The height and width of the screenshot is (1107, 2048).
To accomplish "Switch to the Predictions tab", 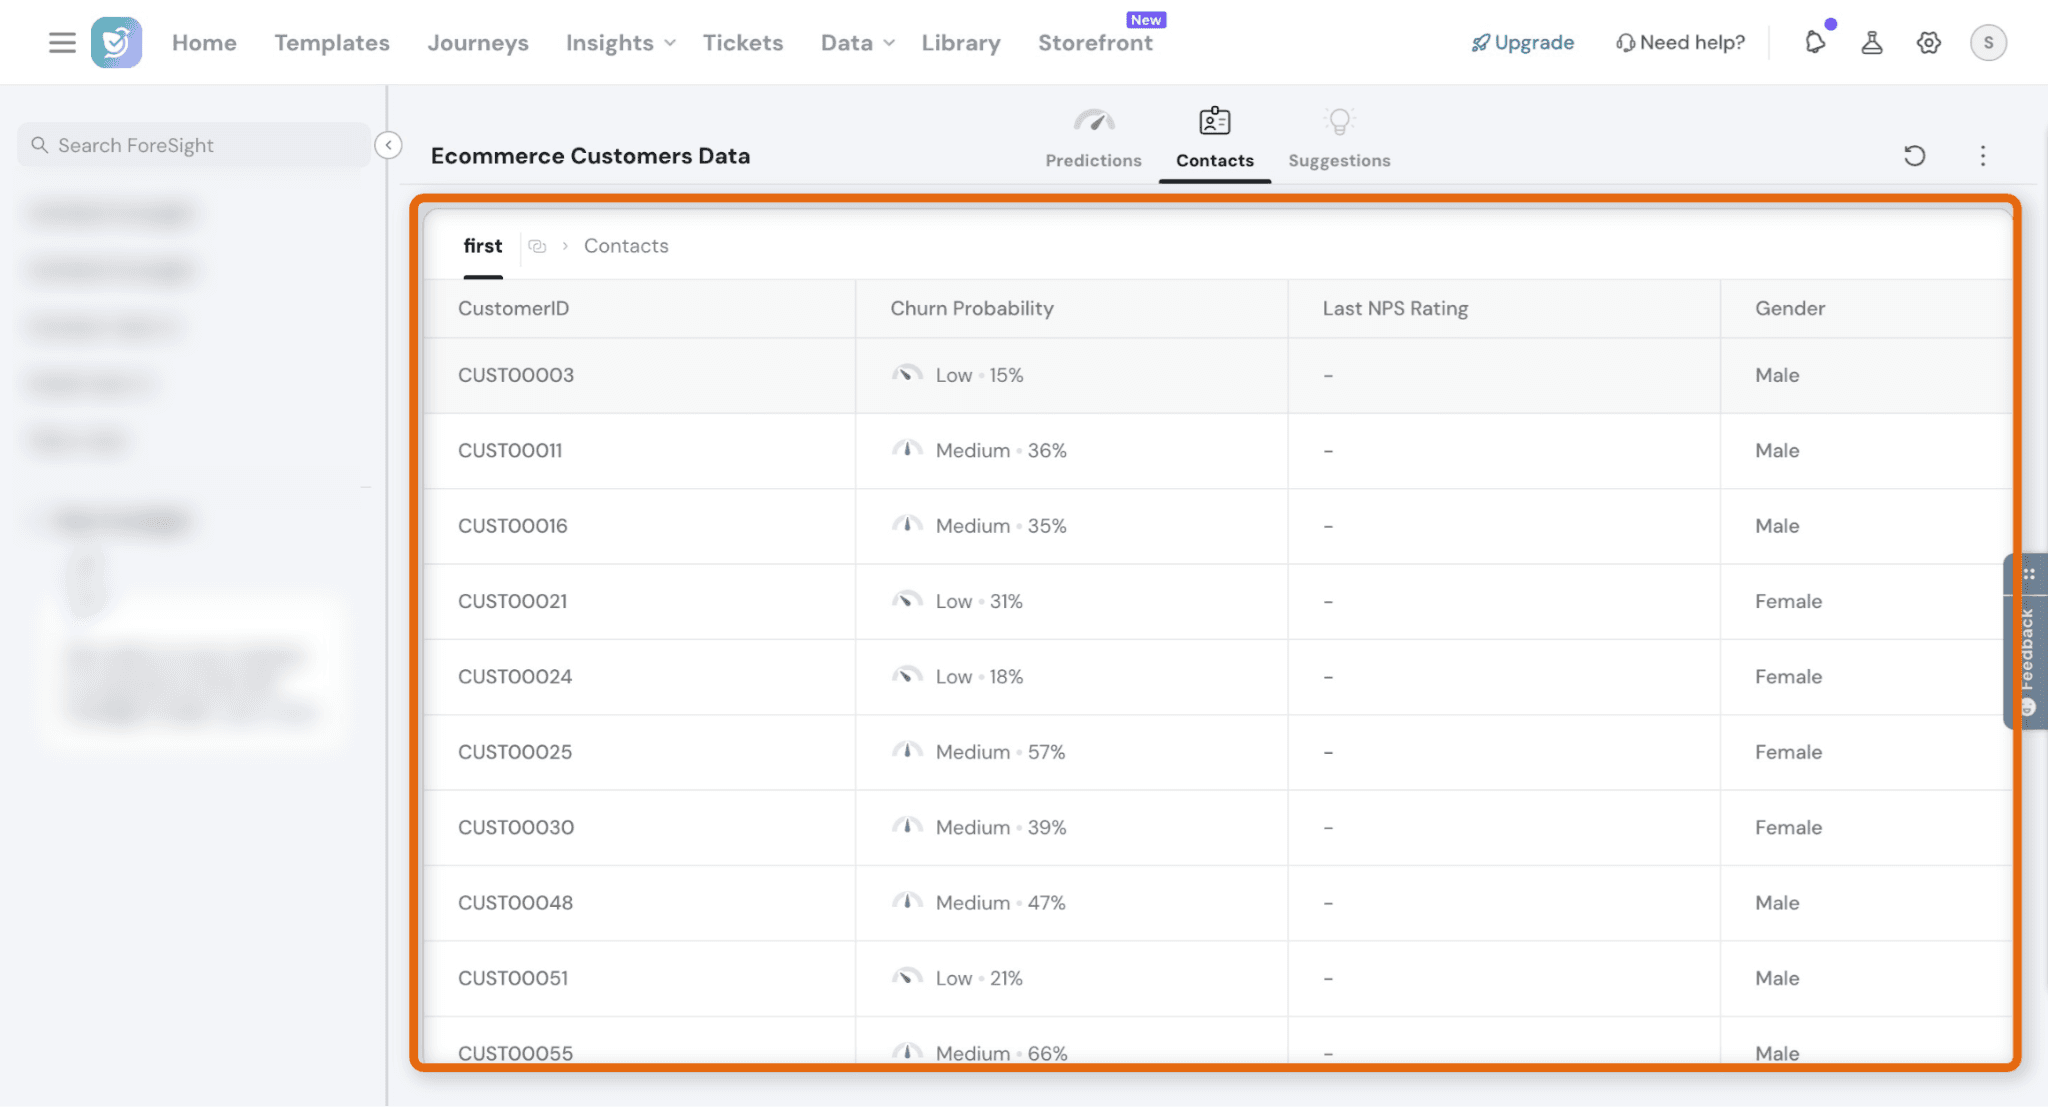I will coord(1093,139).
